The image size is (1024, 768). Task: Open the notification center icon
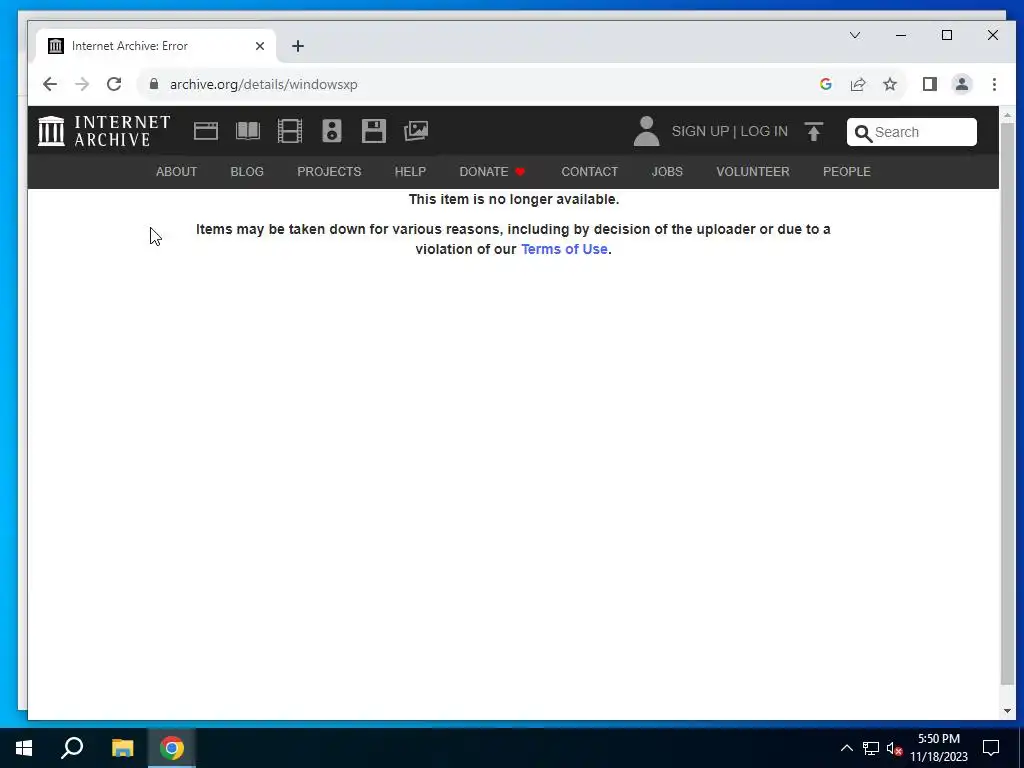[x=991, y=748]
